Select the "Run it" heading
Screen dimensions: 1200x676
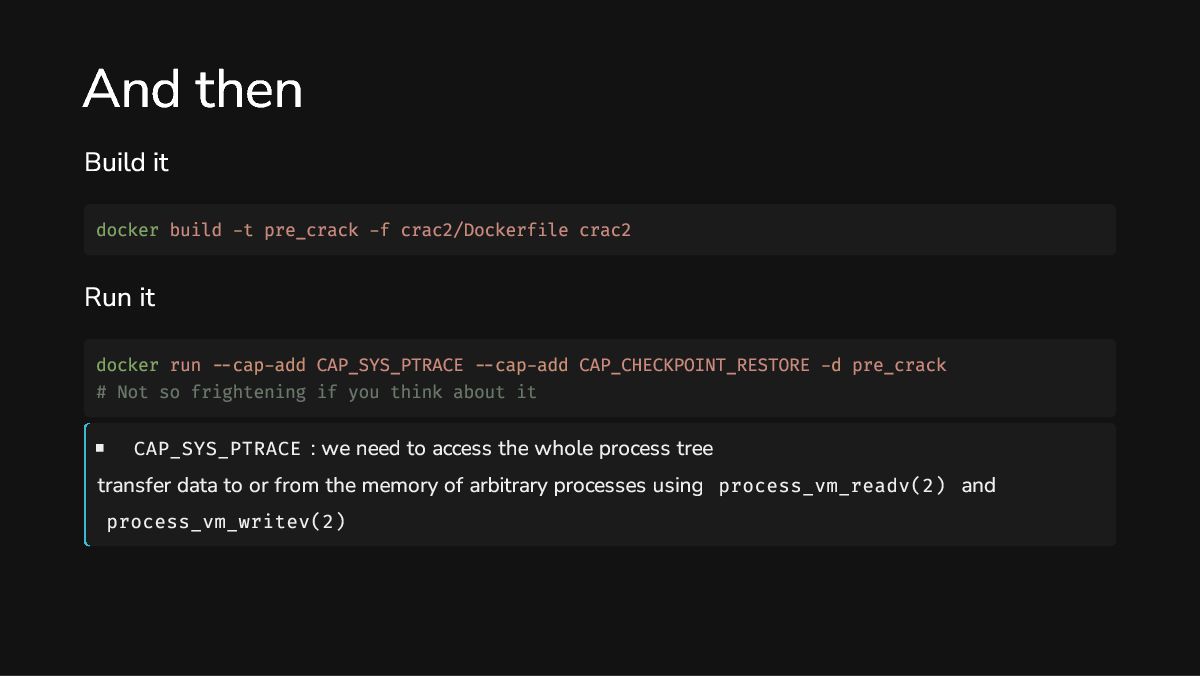119,298
